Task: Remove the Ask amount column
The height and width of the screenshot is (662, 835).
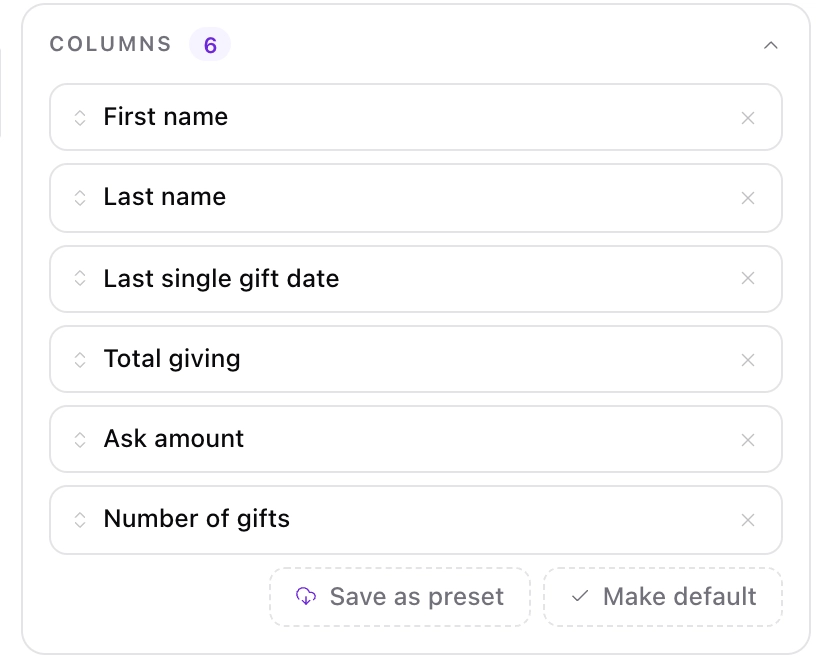Action: tap(748, 440)
